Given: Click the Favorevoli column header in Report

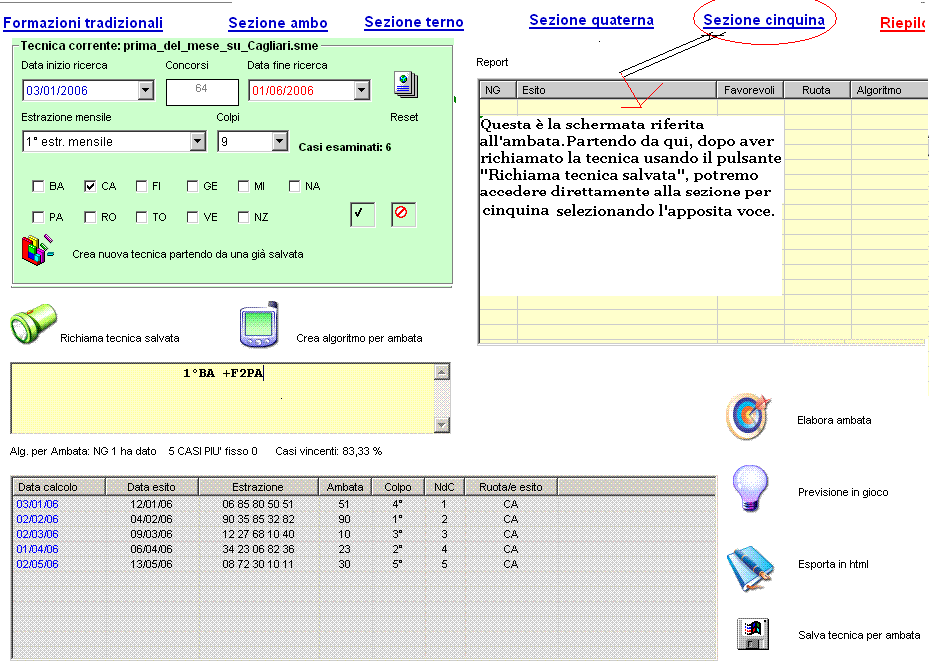Looking at the screenshot, I should click(749, 90).
